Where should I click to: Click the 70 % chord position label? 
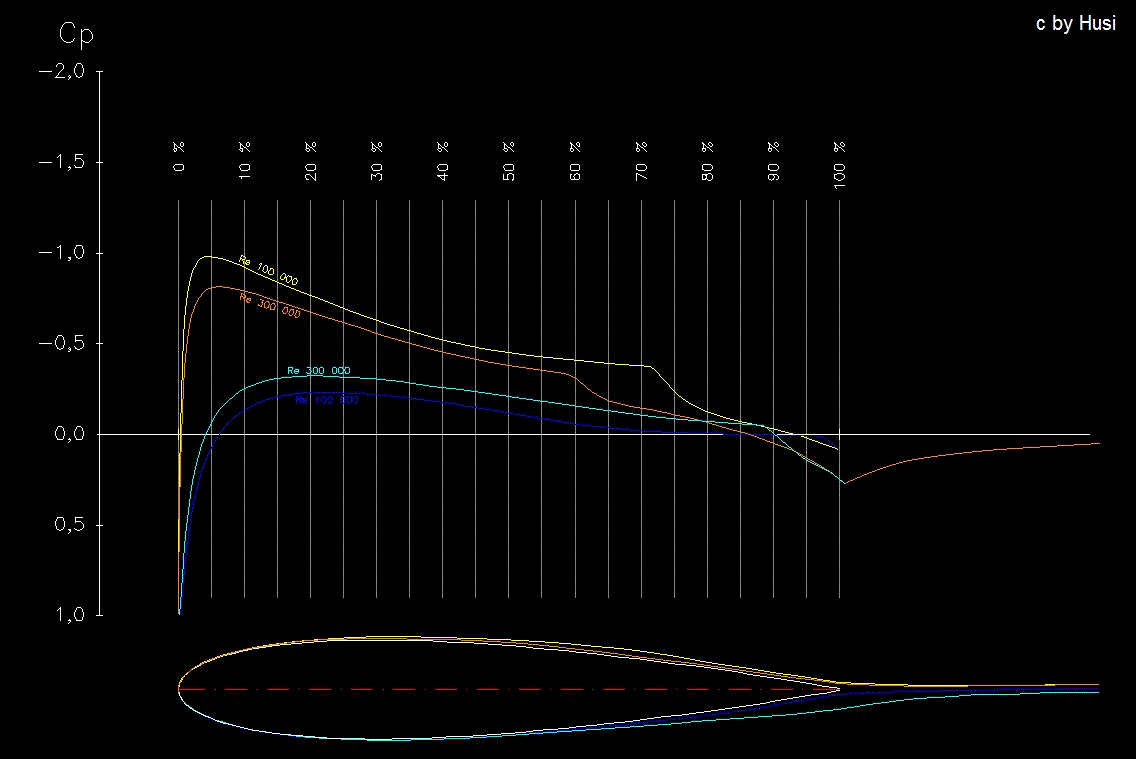click(641, 158)
